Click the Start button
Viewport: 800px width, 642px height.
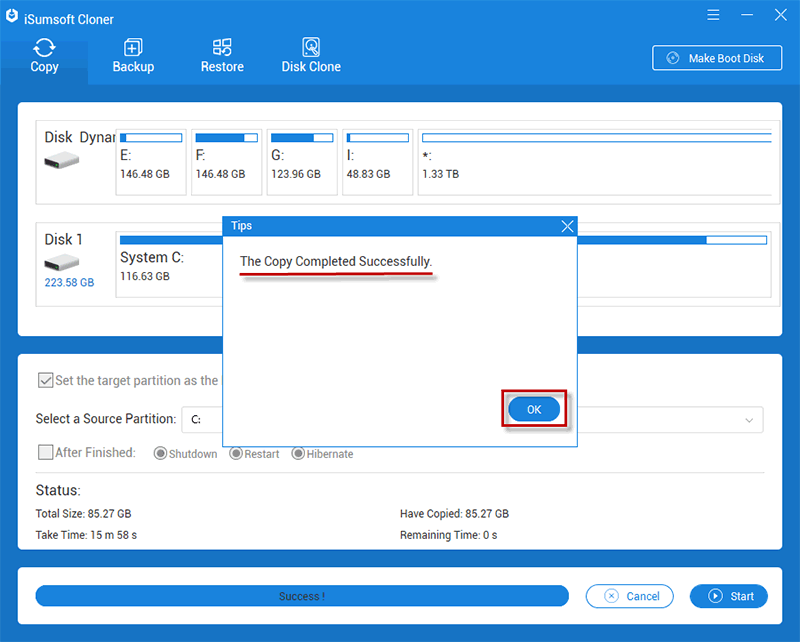729,596
